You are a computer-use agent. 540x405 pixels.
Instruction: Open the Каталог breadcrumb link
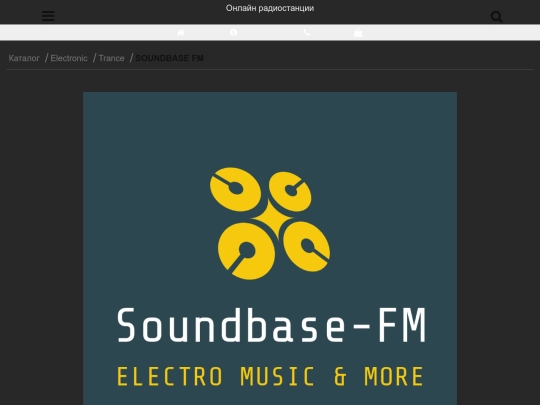[x=24, y=58]
